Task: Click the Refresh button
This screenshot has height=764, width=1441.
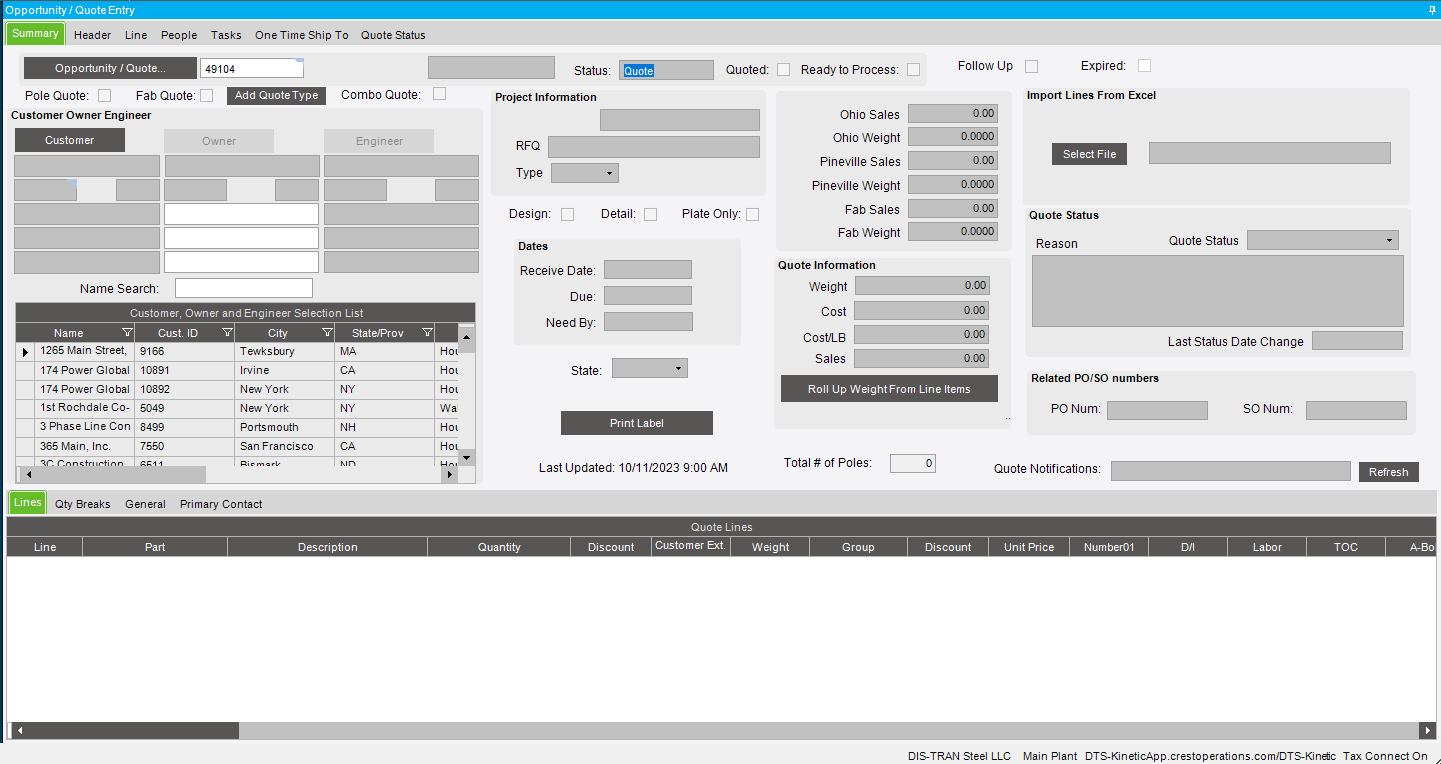Action: (x=1388, y=472)
